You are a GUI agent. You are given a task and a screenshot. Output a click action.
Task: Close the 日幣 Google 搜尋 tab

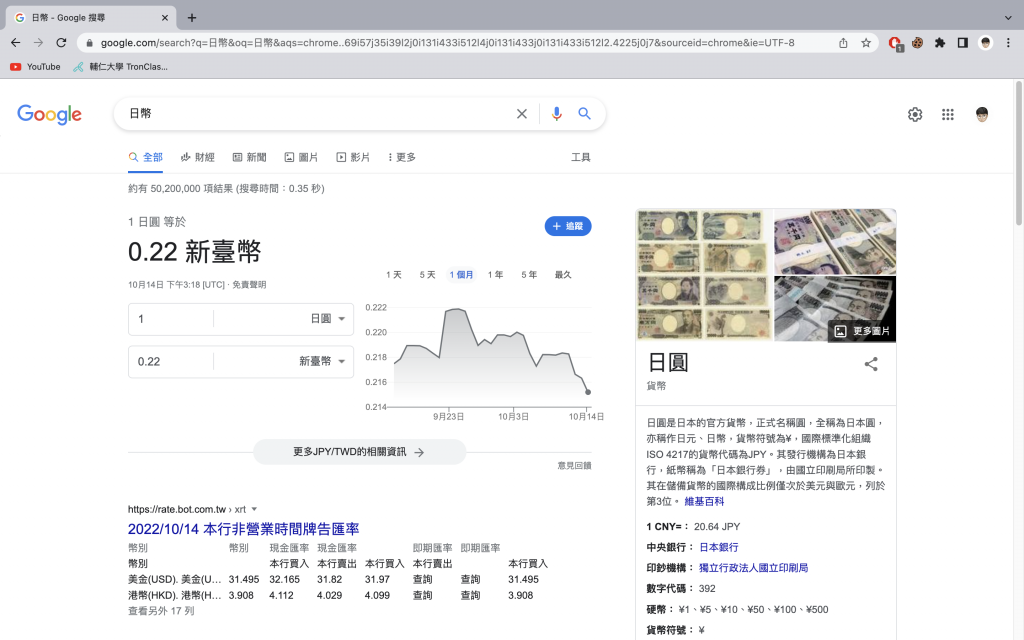coord(165,18)
